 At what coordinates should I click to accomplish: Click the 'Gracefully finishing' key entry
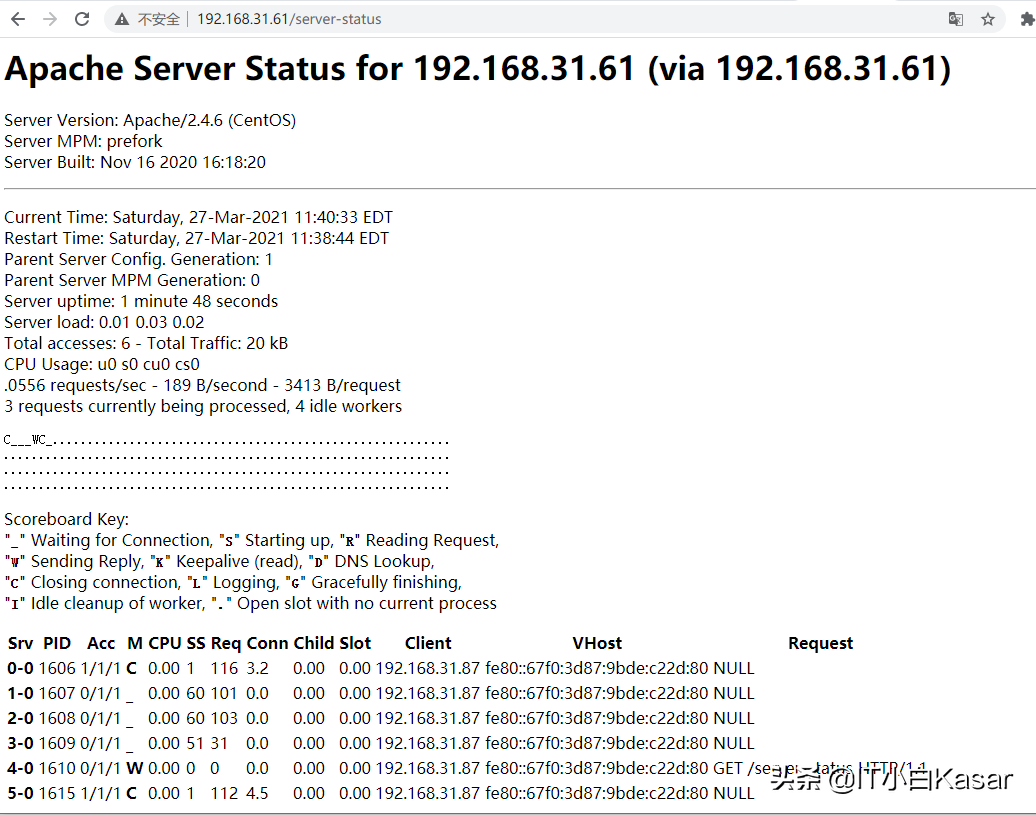373,583
